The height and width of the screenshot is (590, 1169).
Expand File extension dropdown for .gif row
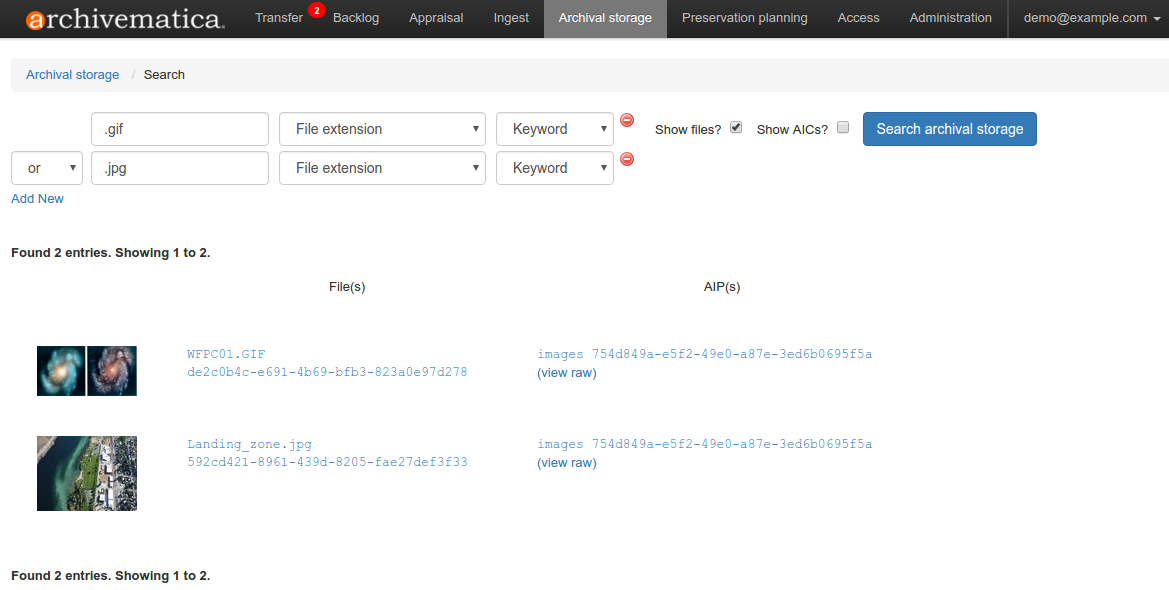tap(382, 129)
